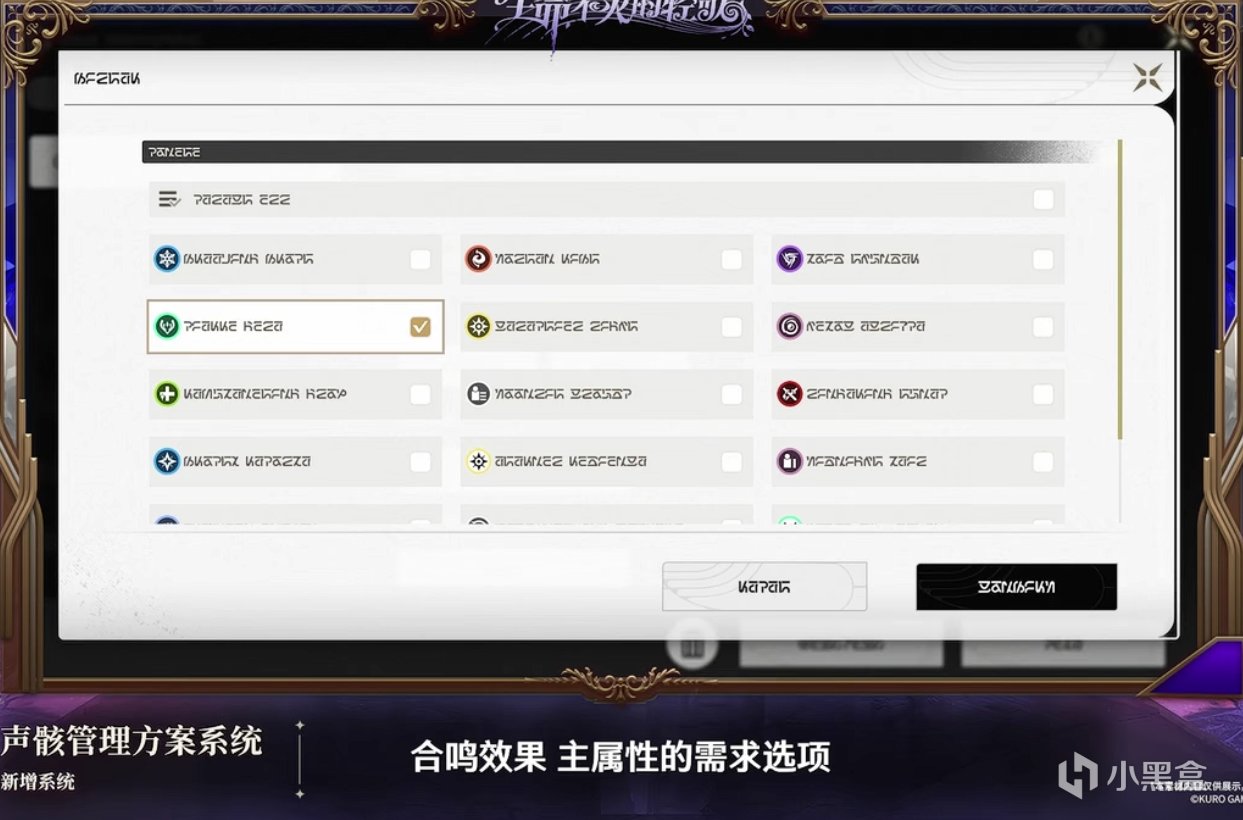Click the blurred trash icon behind the dialog
The image size is (1243, 820).
693,647
